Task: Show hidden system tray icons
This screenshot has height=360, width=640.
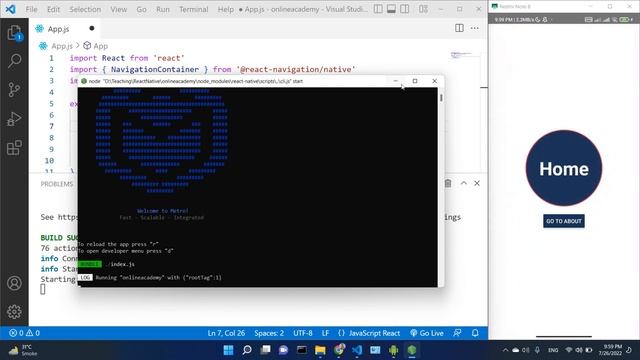Action: coord(505,350)
